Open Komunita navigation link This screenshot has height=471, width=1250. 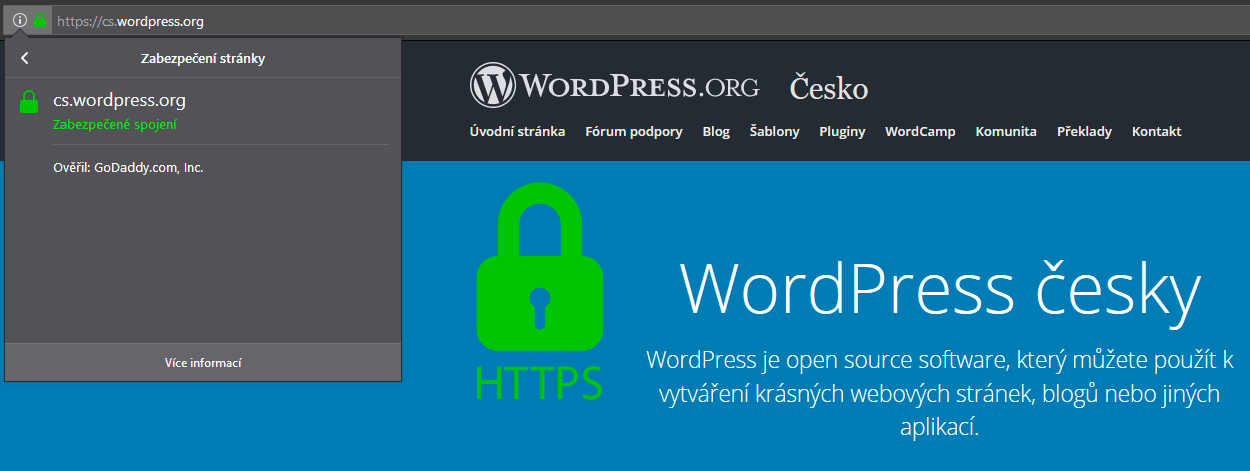click(x=1006, y=132)
